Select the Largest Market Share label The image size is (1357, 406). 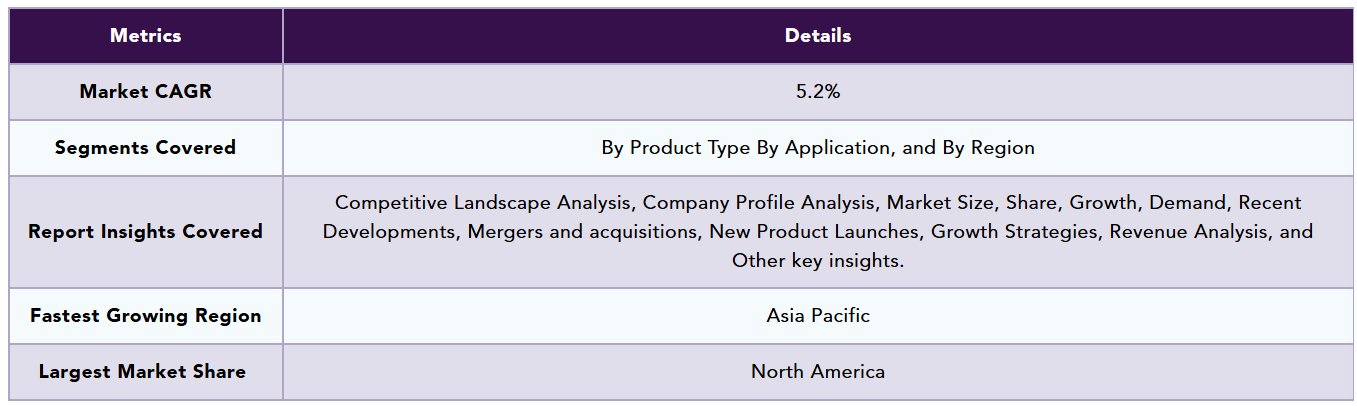point(146,372)
